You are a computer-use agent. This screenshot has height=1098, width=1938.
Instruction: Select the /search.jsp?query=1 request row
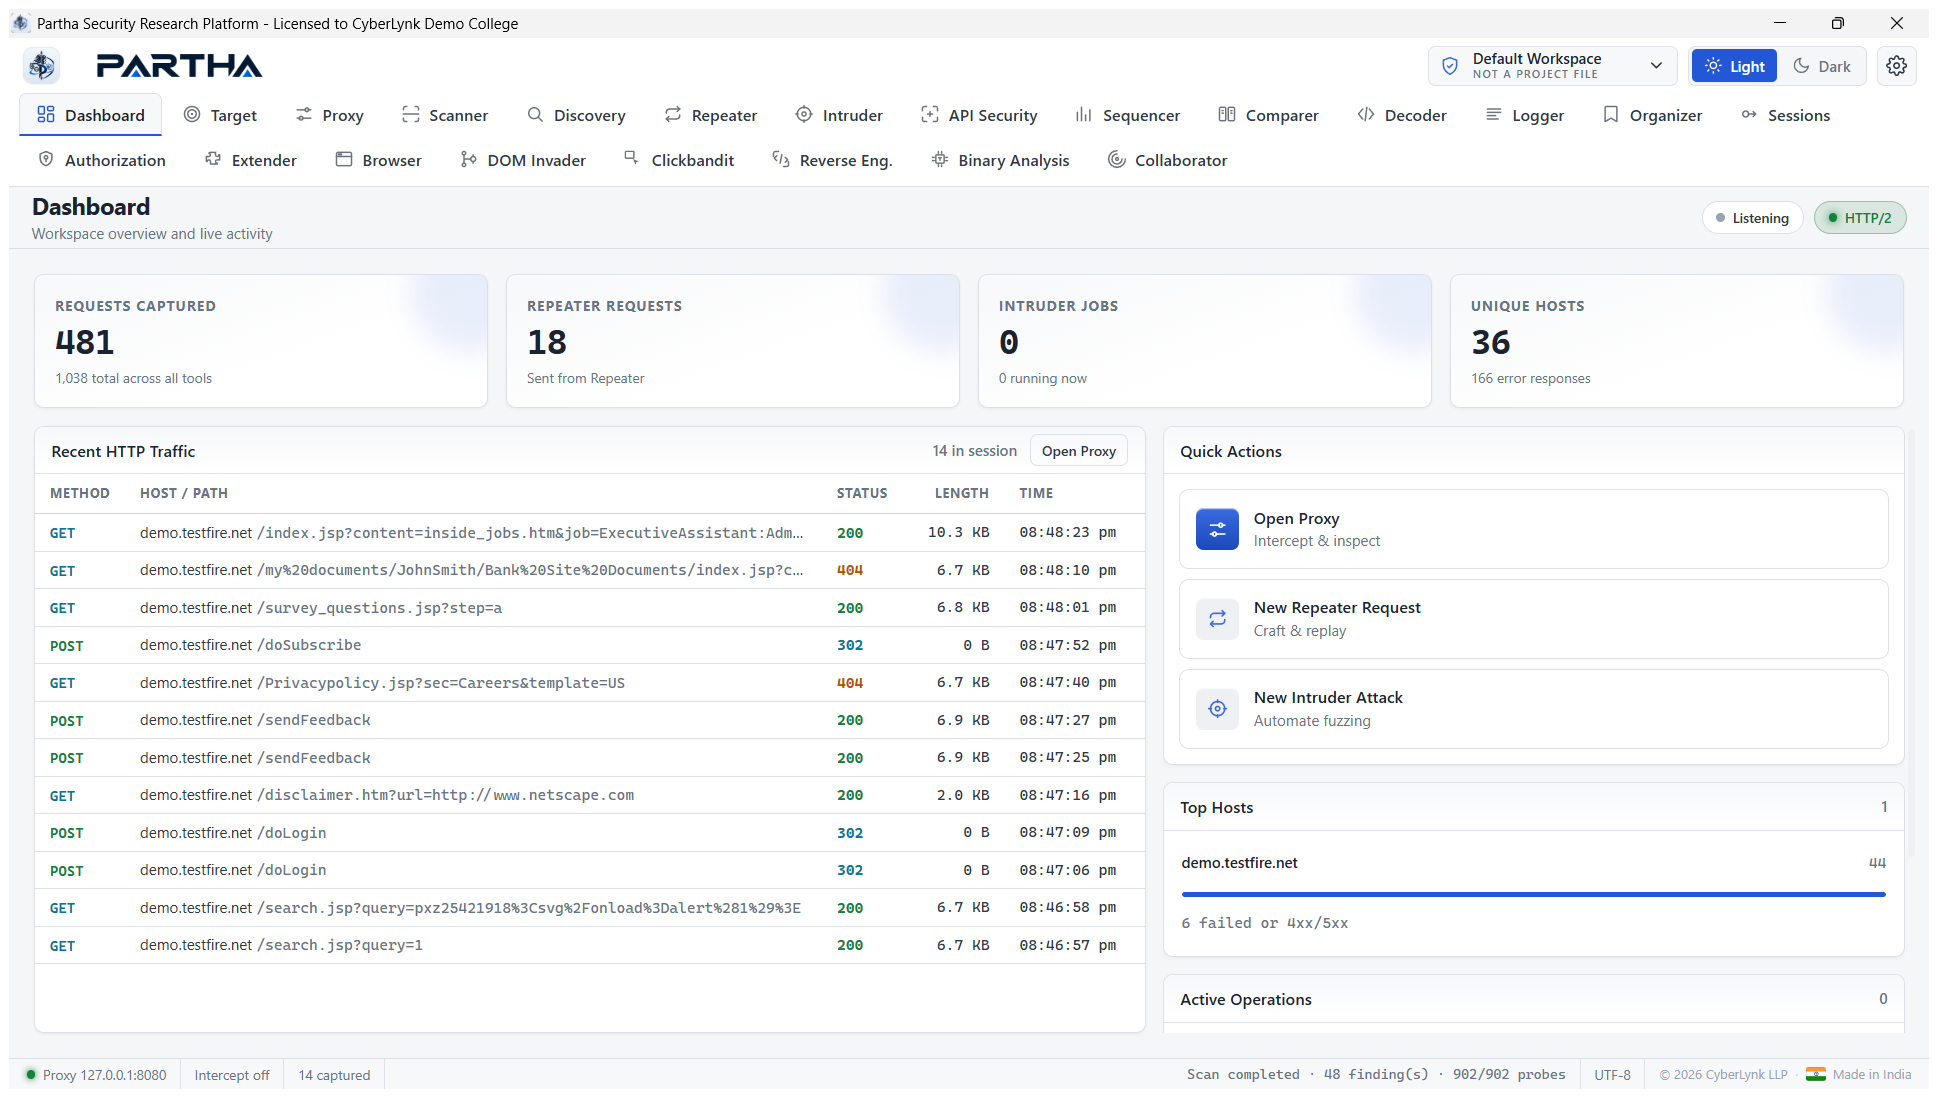590,945
